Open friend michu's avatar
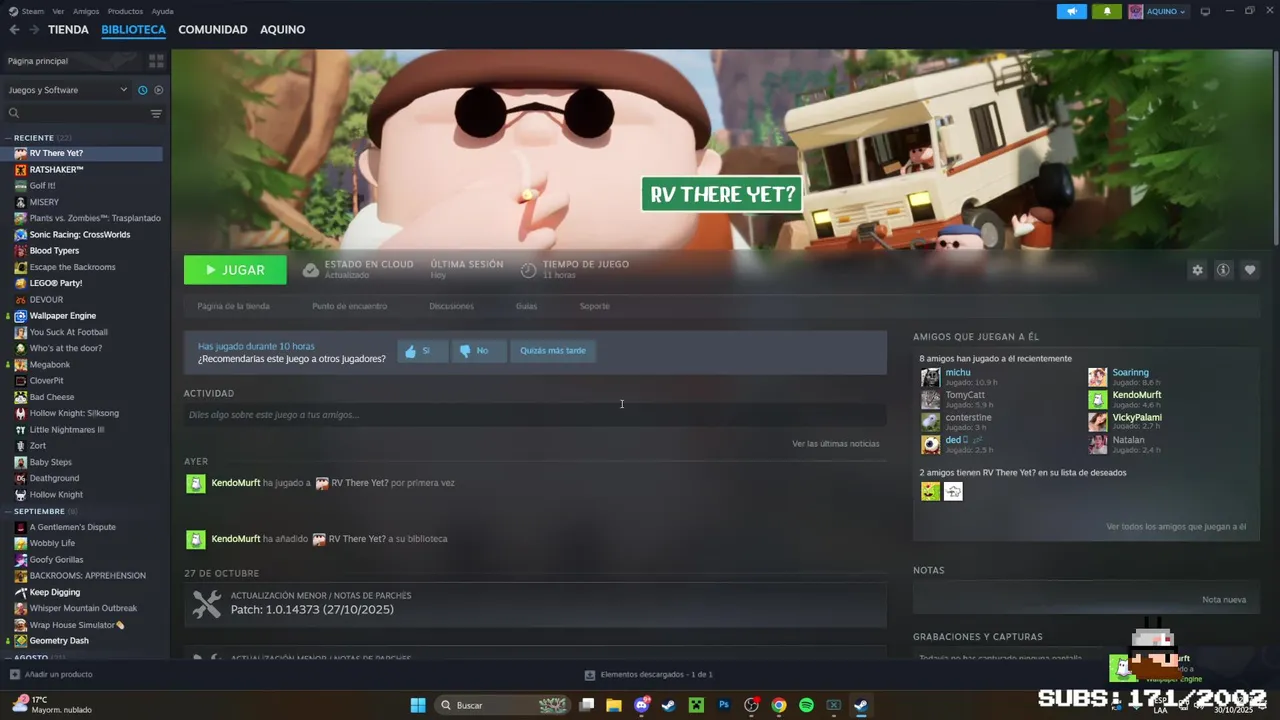 click(x=930, y=377)
